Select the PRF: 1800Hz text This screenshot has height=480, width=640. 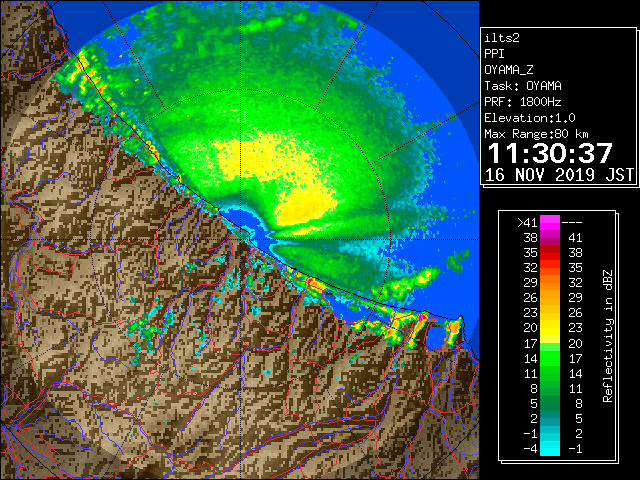tap(523, 102)
